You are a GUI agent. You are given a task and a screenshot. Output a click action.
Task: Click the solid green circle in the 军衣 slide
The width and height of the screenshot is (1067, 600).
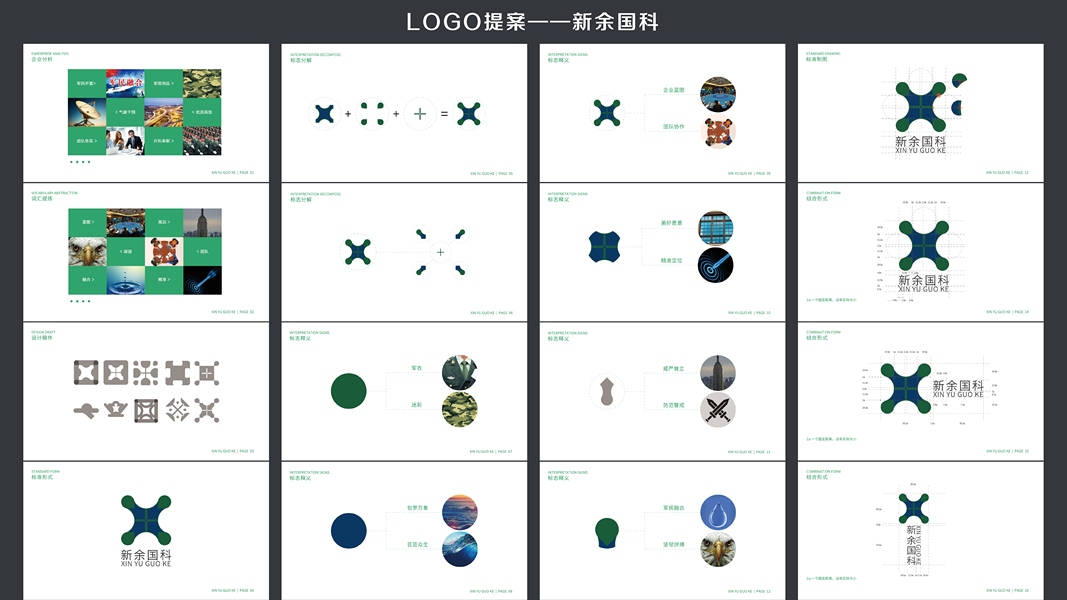click(348, 391)
